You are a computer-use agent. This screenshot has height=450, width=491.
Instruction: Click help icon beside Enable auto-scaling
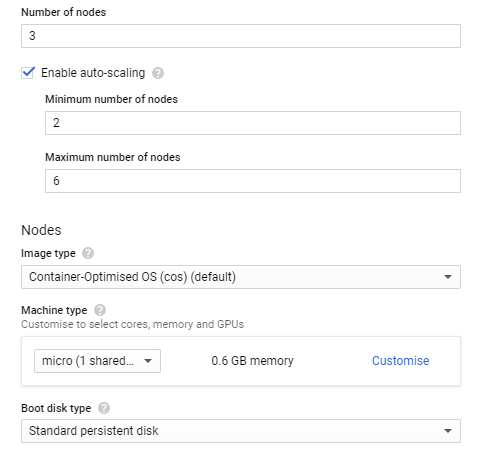click(x=158, y=73)
